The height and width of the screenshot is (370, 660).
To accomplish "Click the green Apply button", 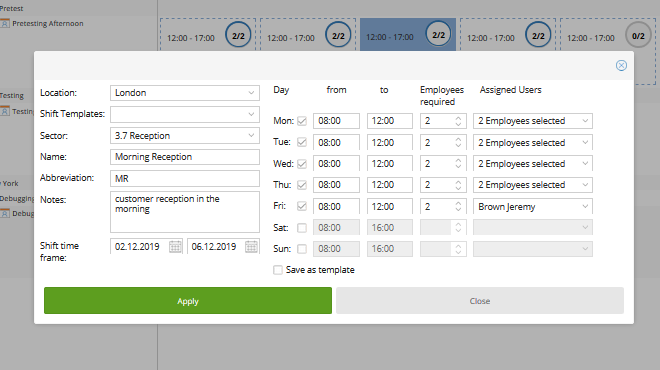I will [188, 301].
